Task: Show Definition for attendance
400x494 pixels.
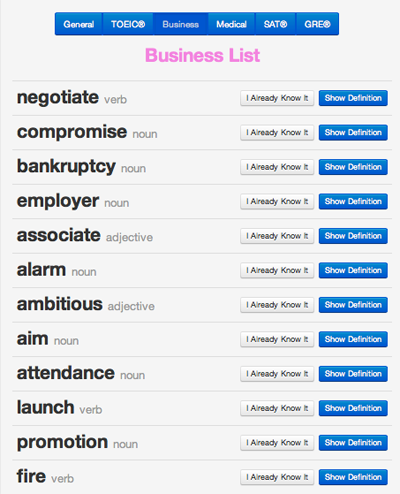Action: pyautogui.click(x=353, y=374)
